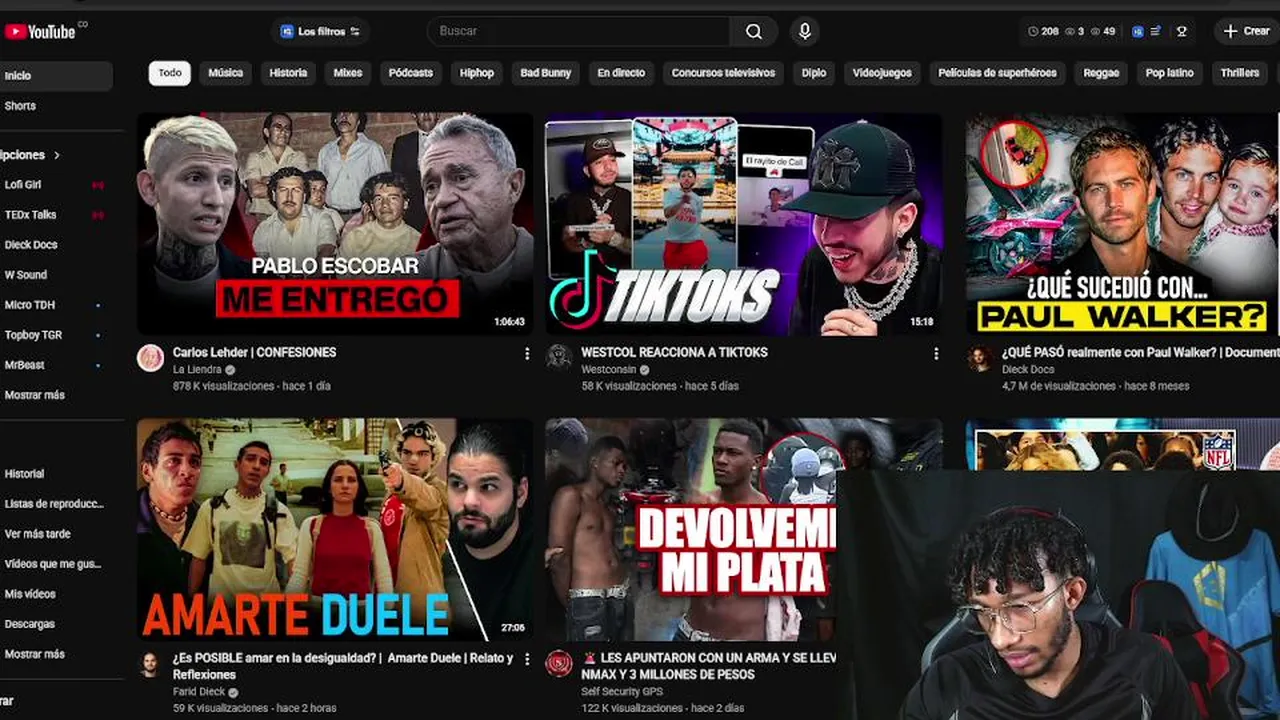Open the Amarte Duele video thumbnail

point(335,530)
